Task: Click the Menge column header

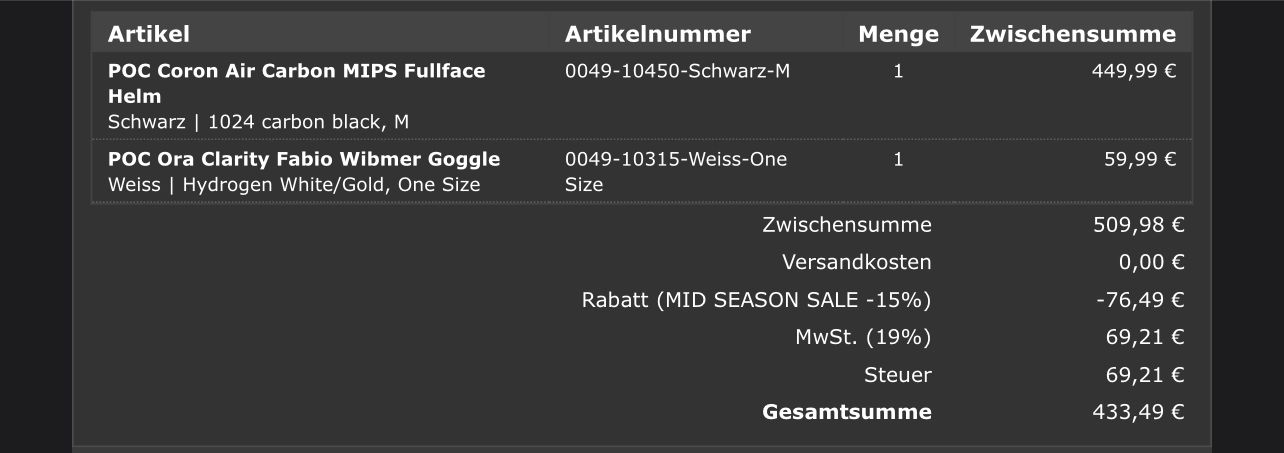Action: [898, 34]
